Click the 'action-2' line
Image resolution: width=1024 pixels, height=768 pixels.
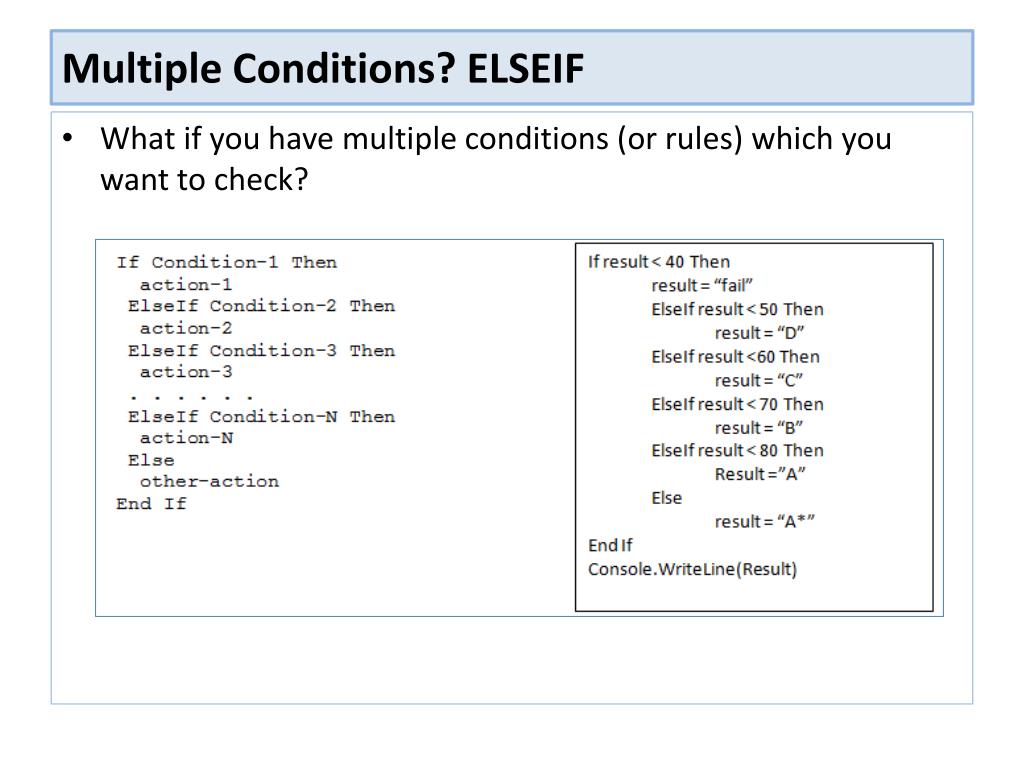point(185,328)
